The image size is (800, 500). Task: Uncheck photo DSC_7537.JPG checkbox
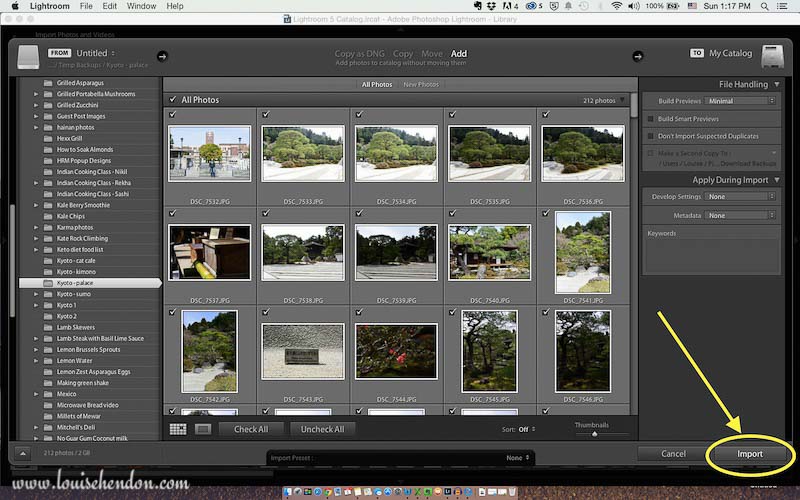tap(172, 213)
